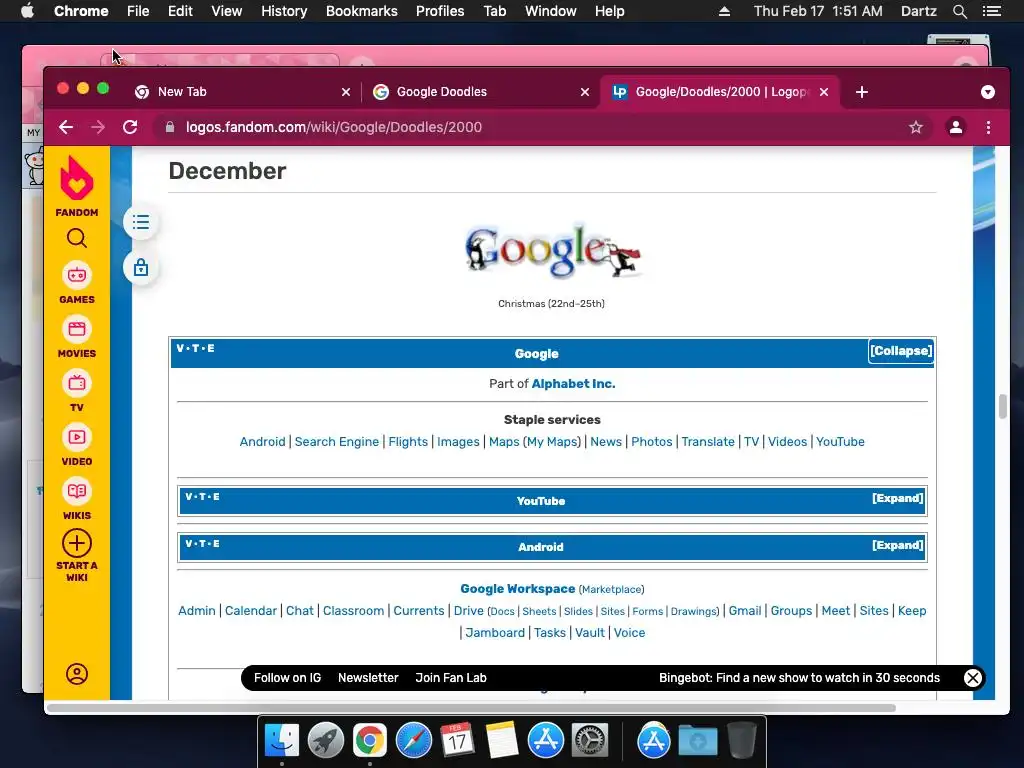Open the Marketplace link
The width and height of the screenshot is (1024, 768).
pos(611,590)
